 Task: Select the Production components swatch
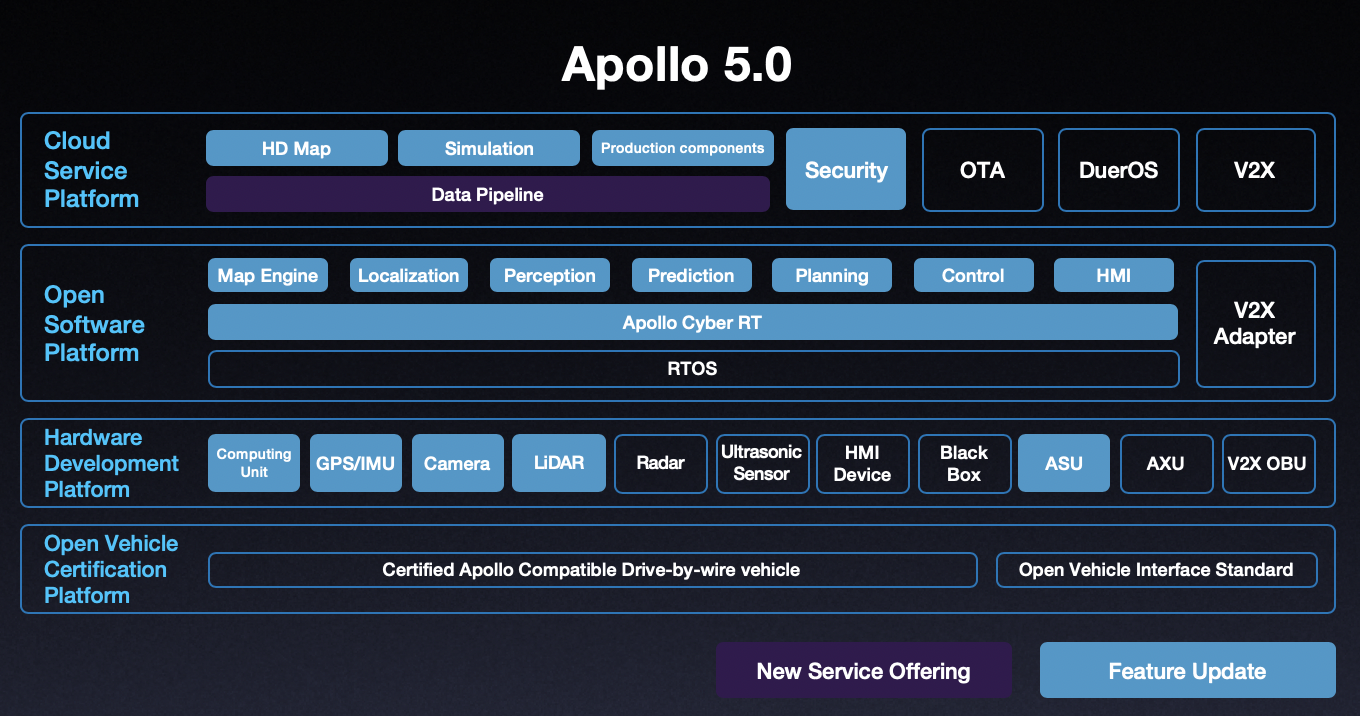click(x=682, y=147)
